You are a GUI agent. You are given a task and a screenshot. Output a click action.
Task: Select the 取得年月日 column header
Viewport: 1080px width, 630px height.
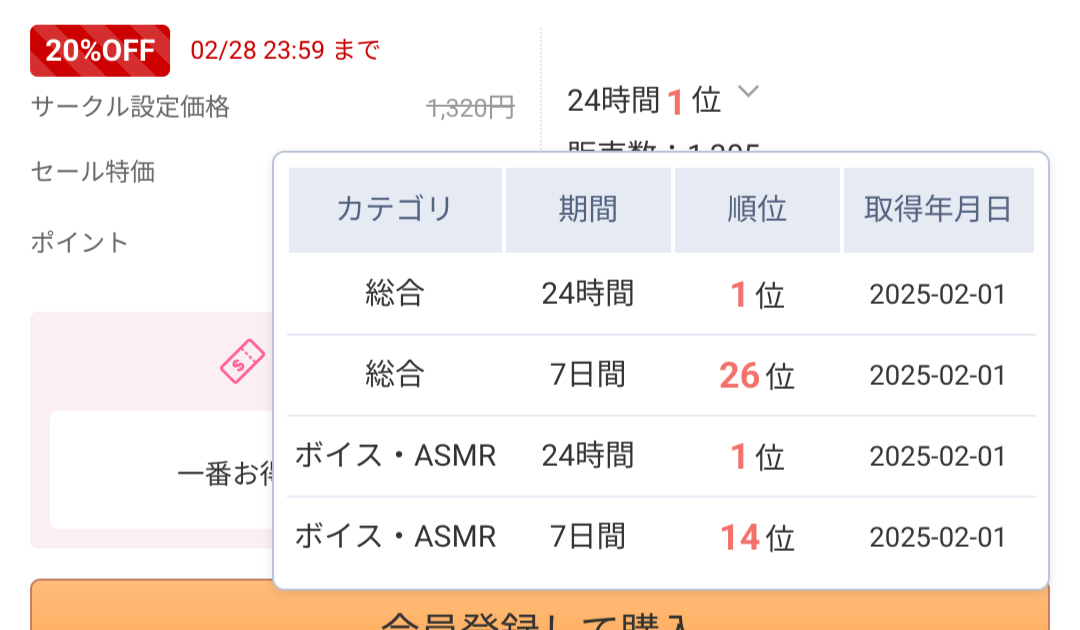click(939, 210)
